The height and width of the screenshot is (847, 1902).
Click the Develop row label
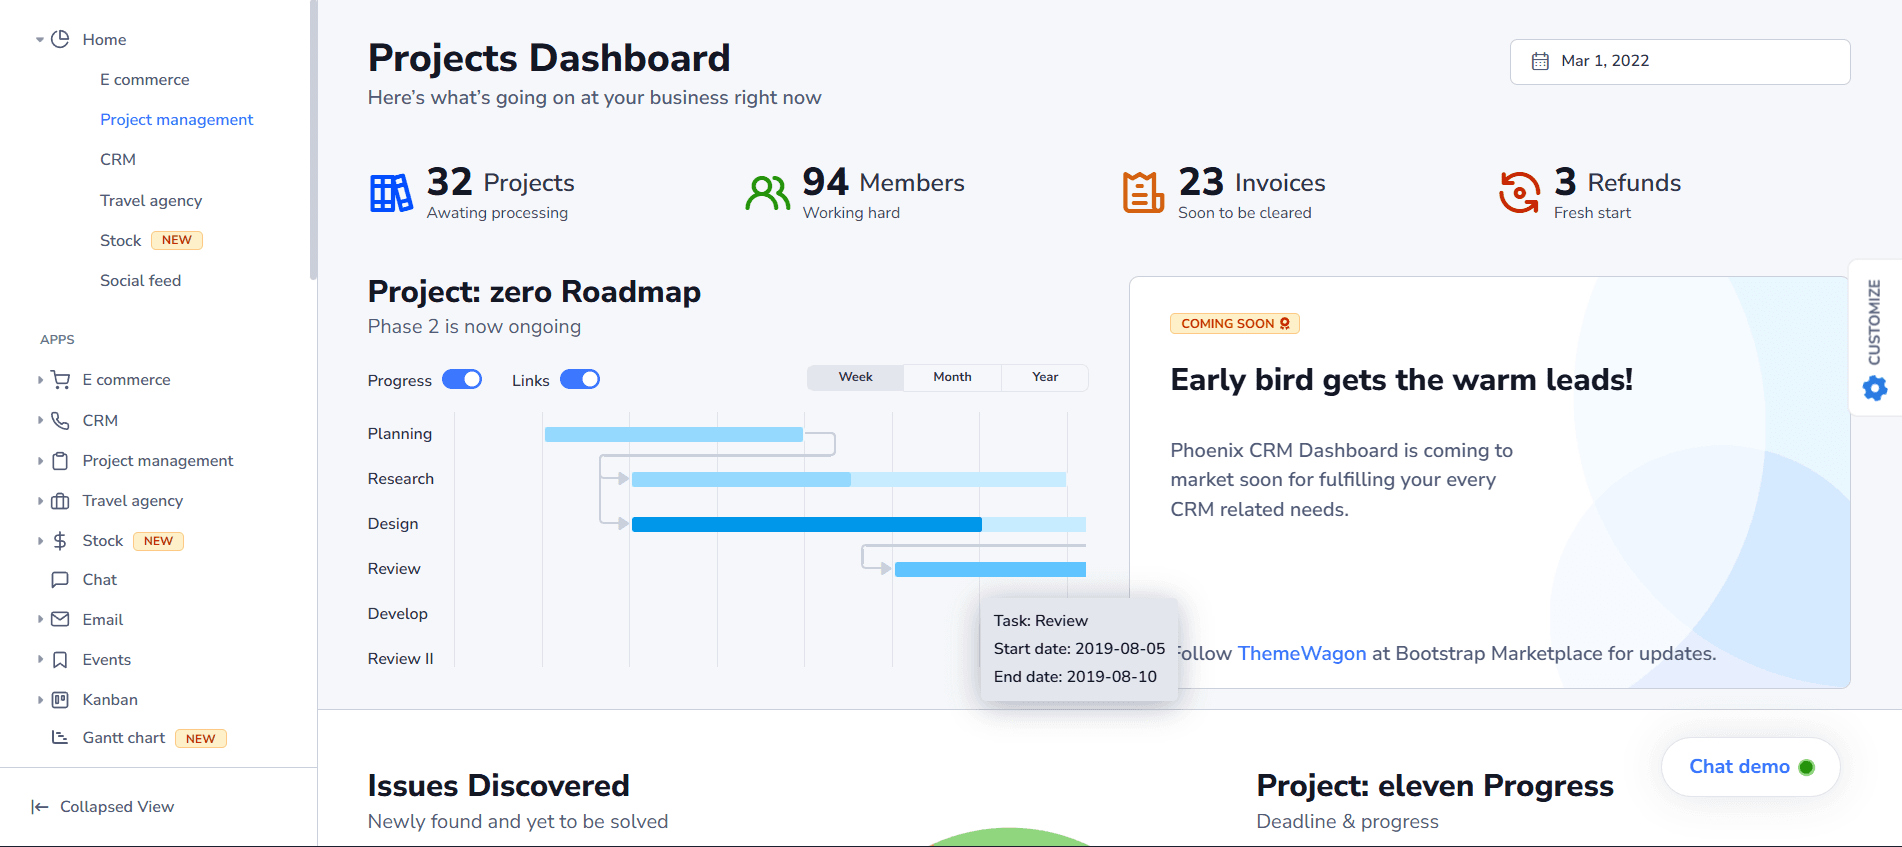pyautogui.click(x=397, y=614)
